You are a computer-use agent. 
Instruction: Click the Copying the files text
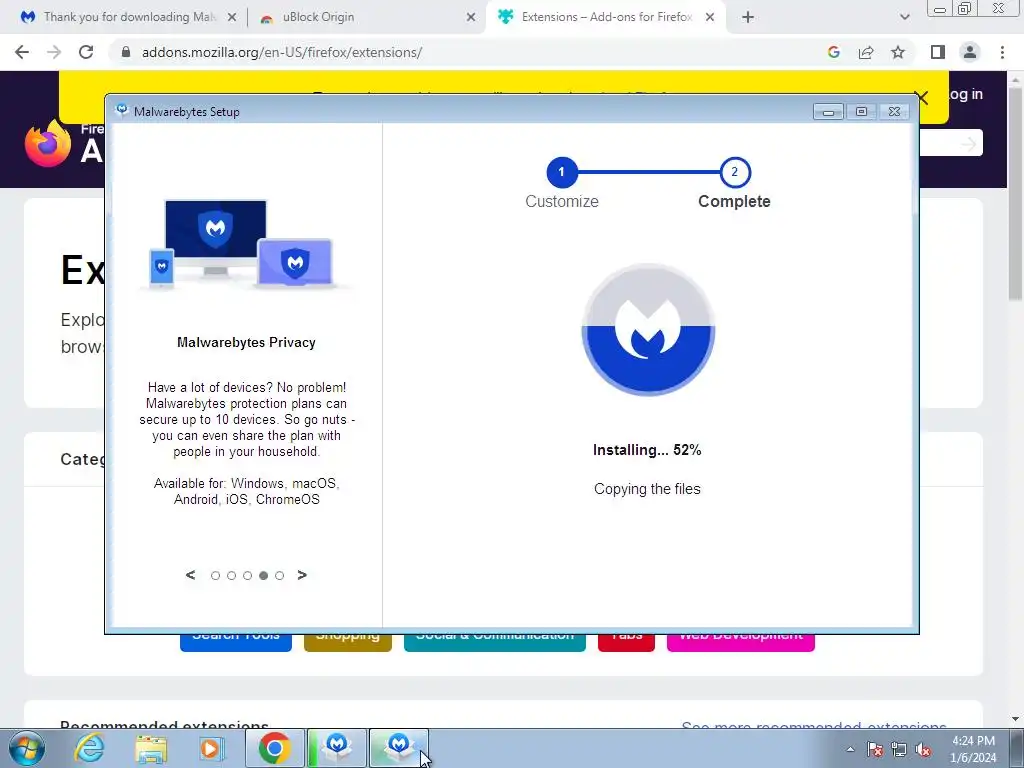(x=647, y=489)
